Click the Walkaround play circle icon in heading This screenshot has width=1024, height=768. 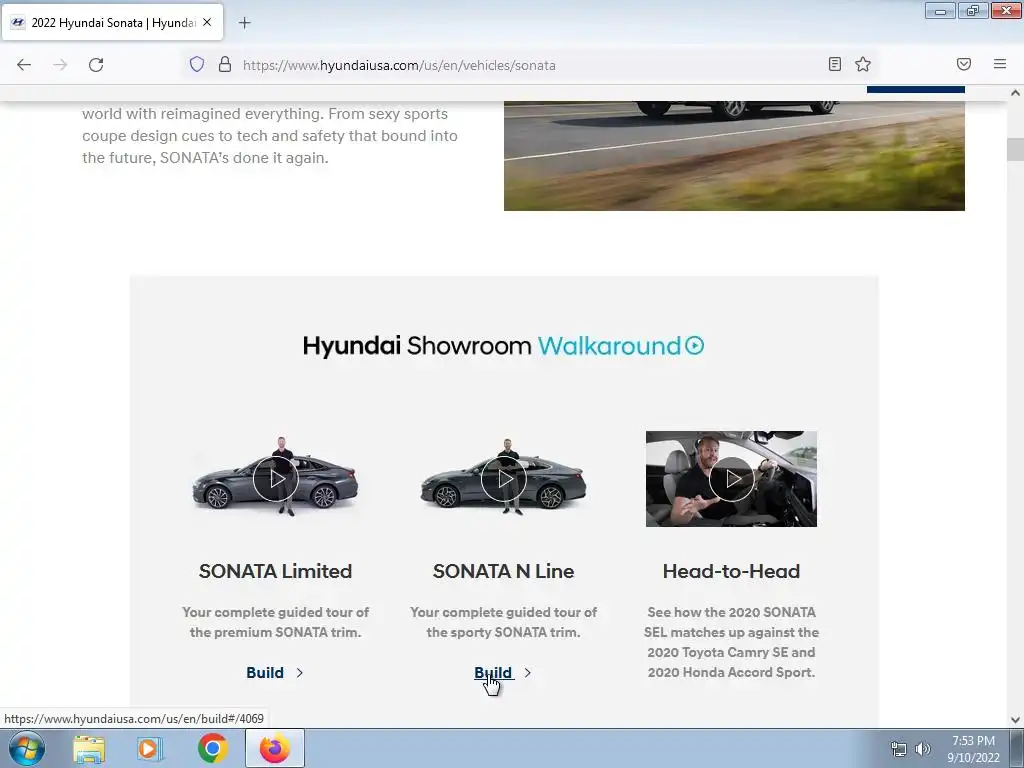click(x=694, y=345)
